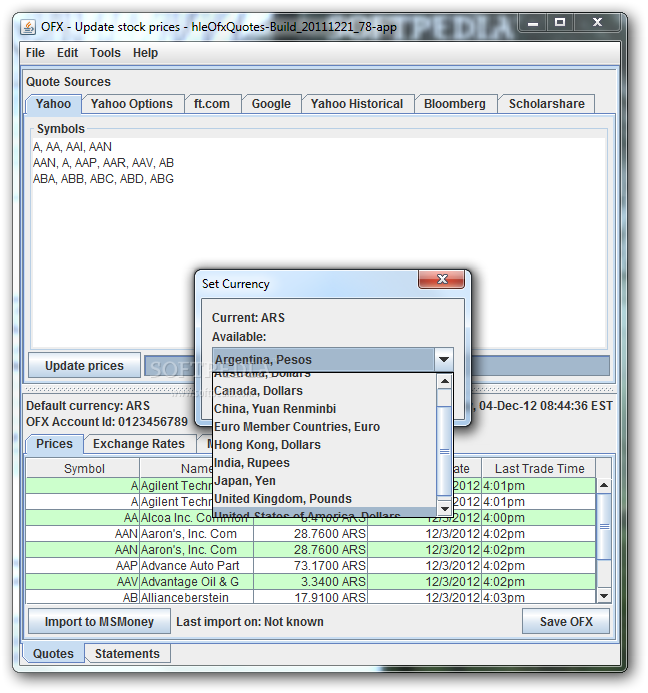Switch to the Statements bottom tab
Viewport: 648px width, 693px height.
click(x=127, y=654)
